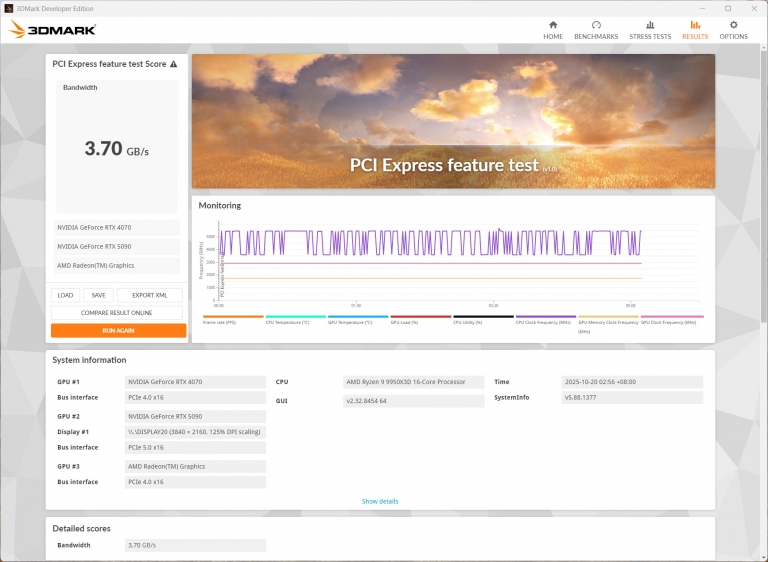Click the PCI Express feature test banner image

click(453, 121)
